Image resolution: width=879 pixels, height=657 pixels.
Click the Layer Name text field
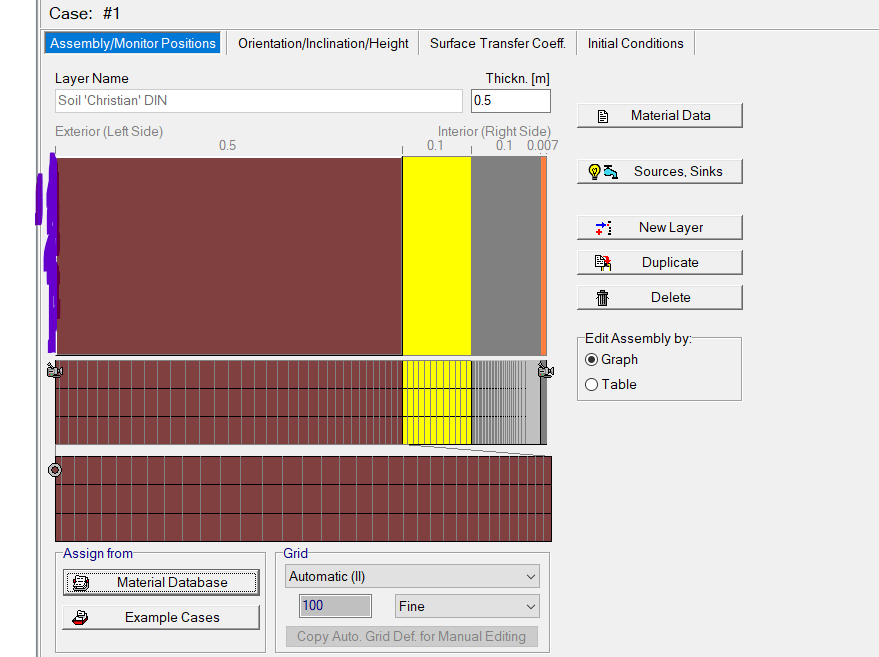click(x=259, y=101)
